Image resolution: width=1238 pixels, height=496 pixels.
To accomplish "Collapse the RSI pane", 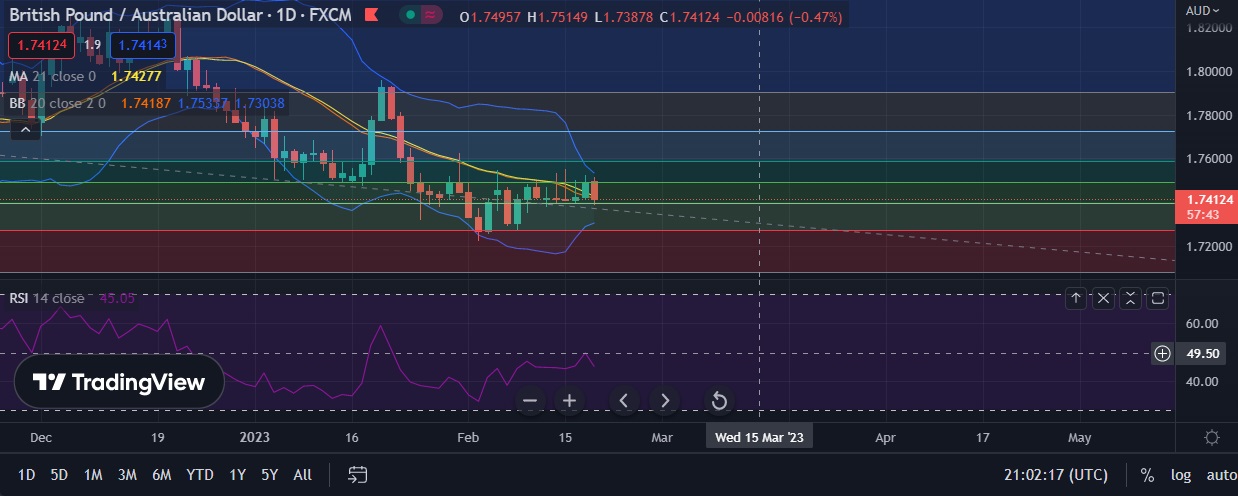I will pyautogui.click(x=1130, y=298).
